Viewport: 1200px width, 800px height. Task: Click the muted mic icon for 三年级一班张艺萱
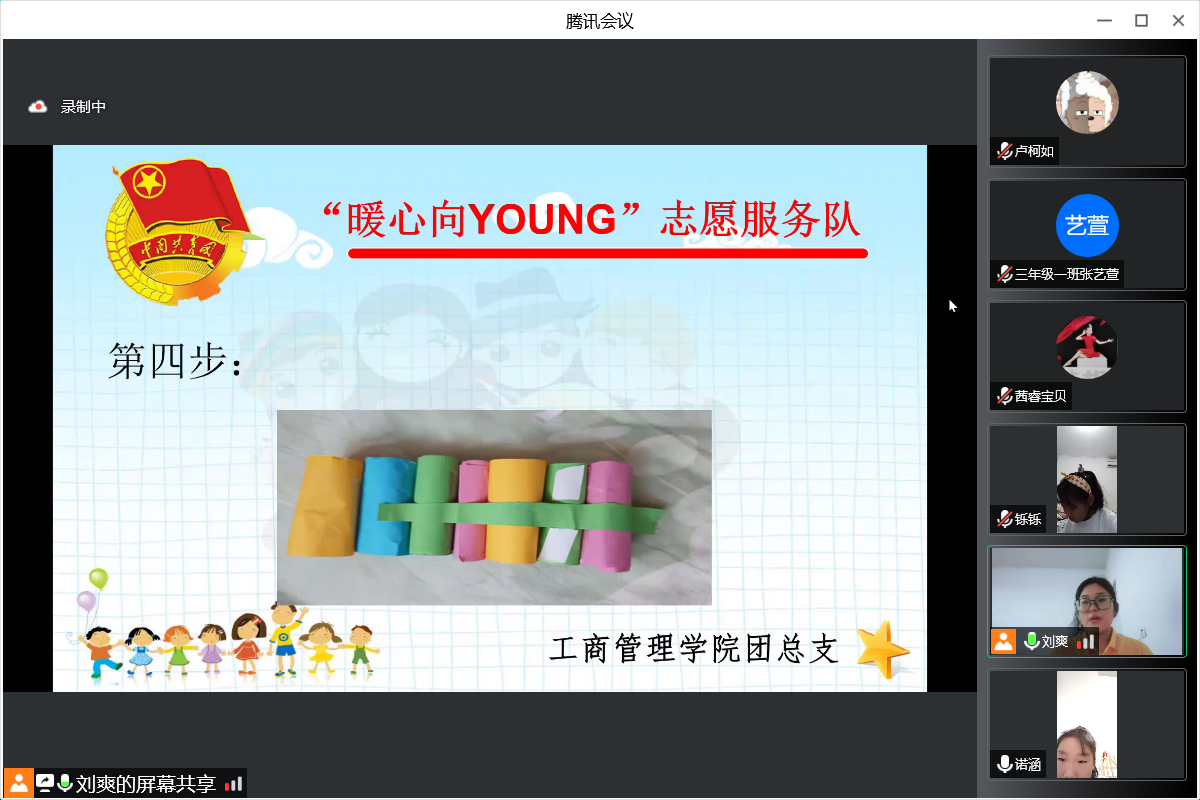[x=1004, y=274]
